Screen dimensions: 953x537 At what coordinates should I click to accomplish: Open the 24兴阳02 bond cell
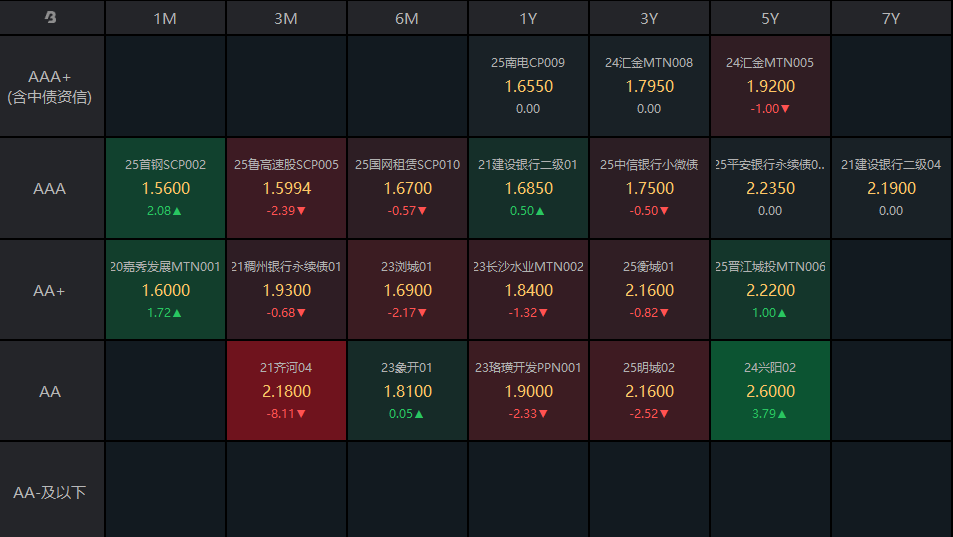[770, 391]
